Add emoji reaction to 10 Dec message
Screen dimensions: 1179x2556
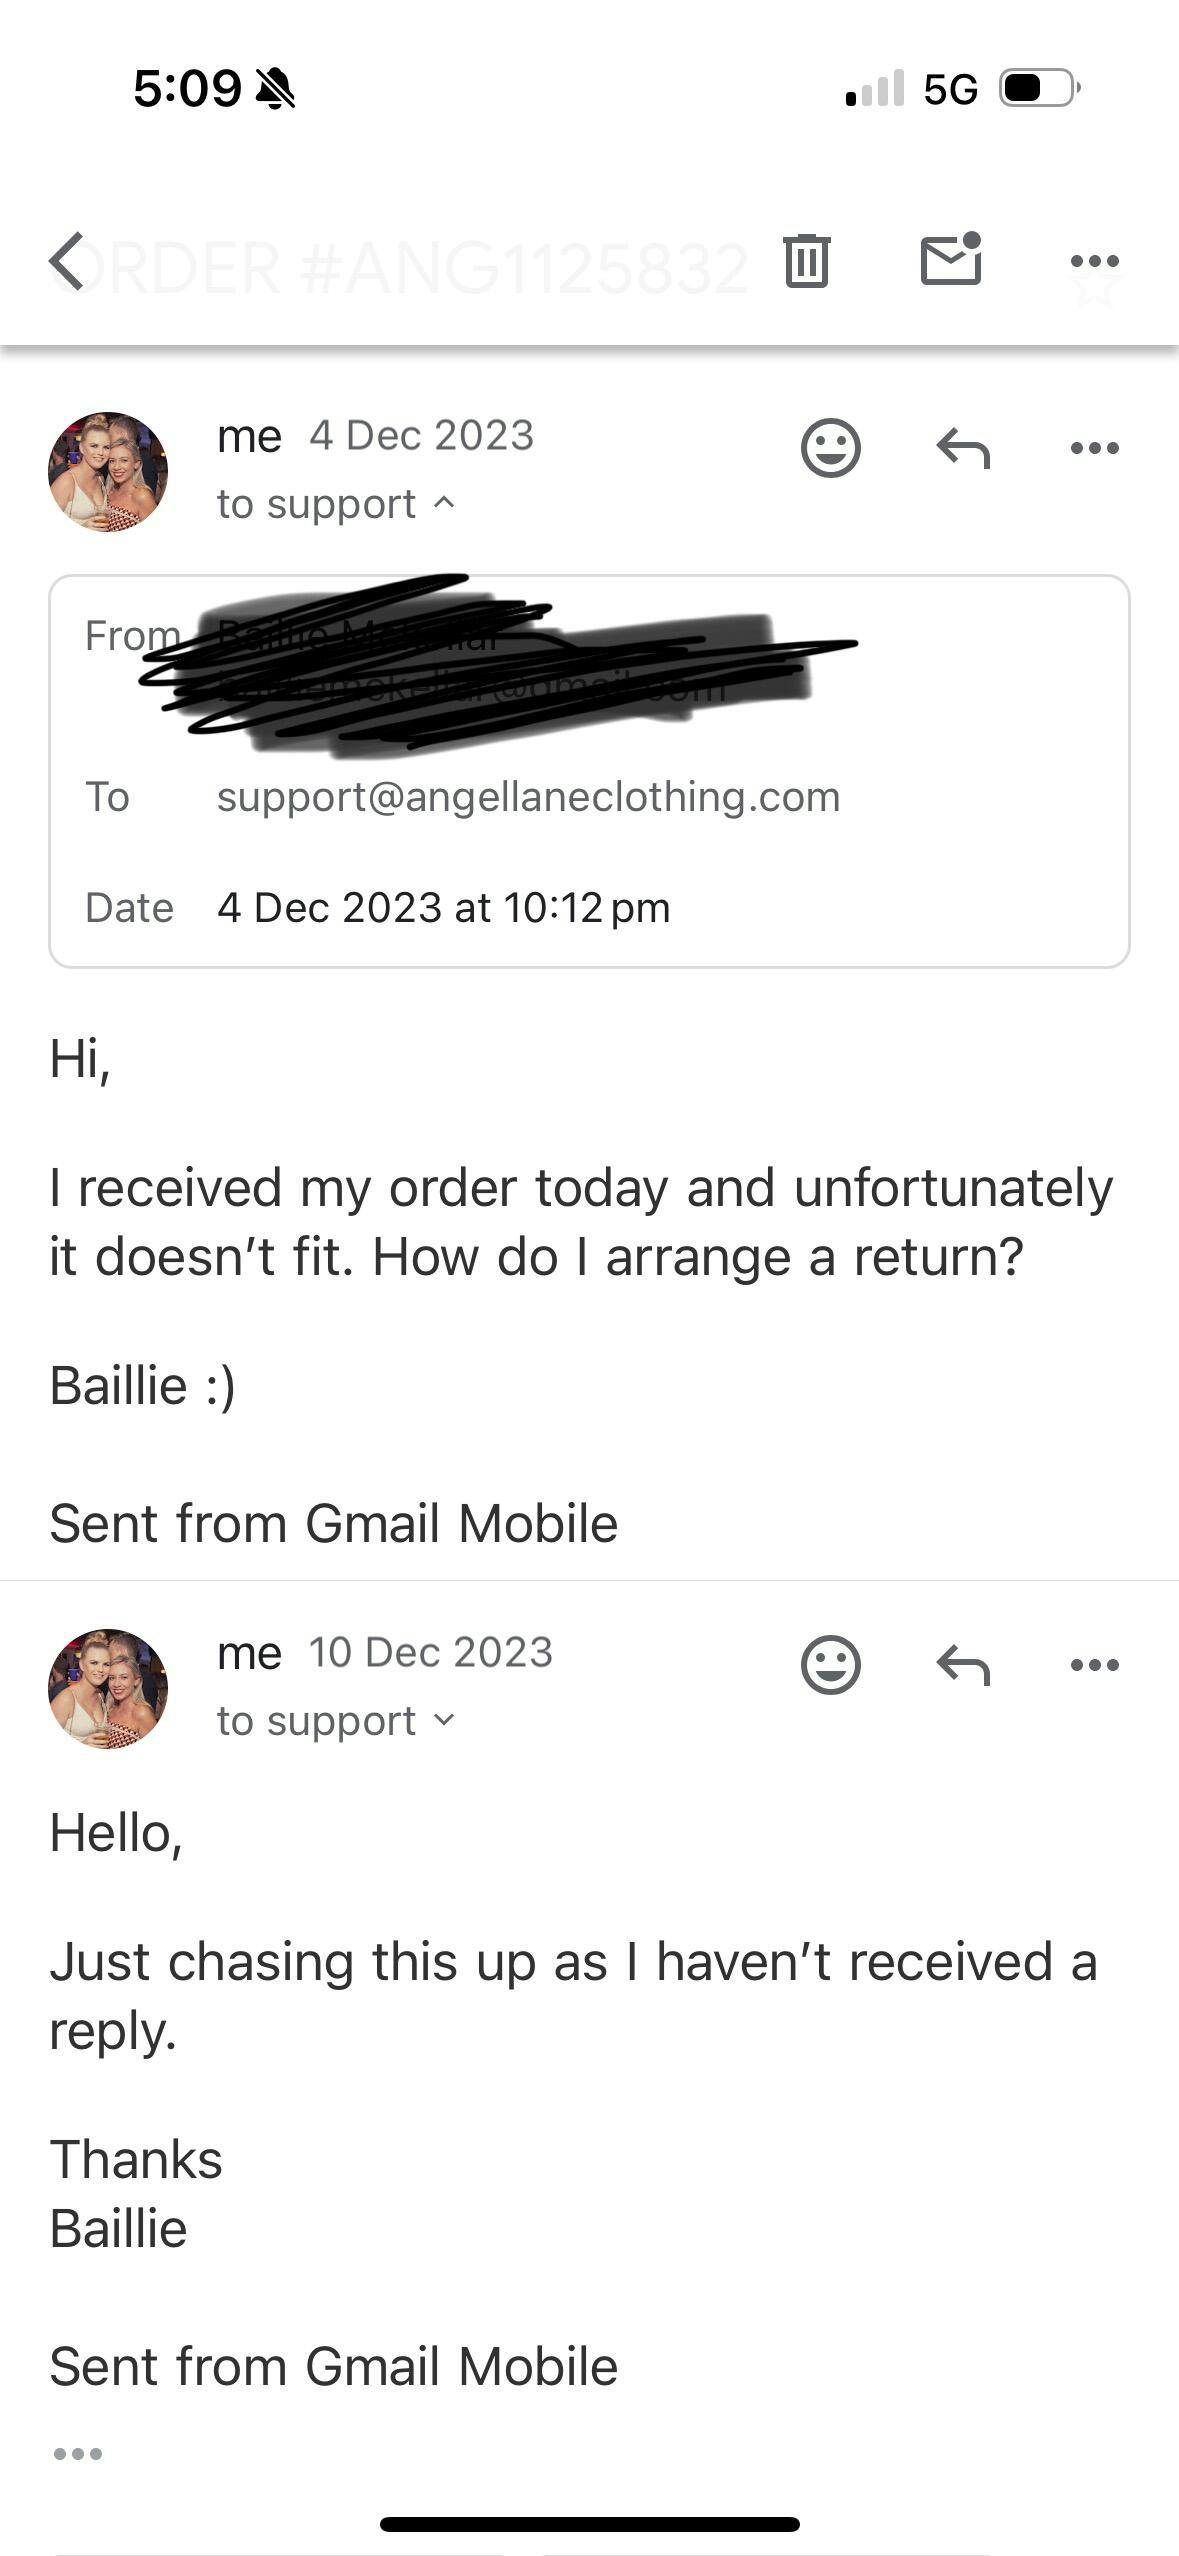pyautogui.click(x=830, y=1665)
